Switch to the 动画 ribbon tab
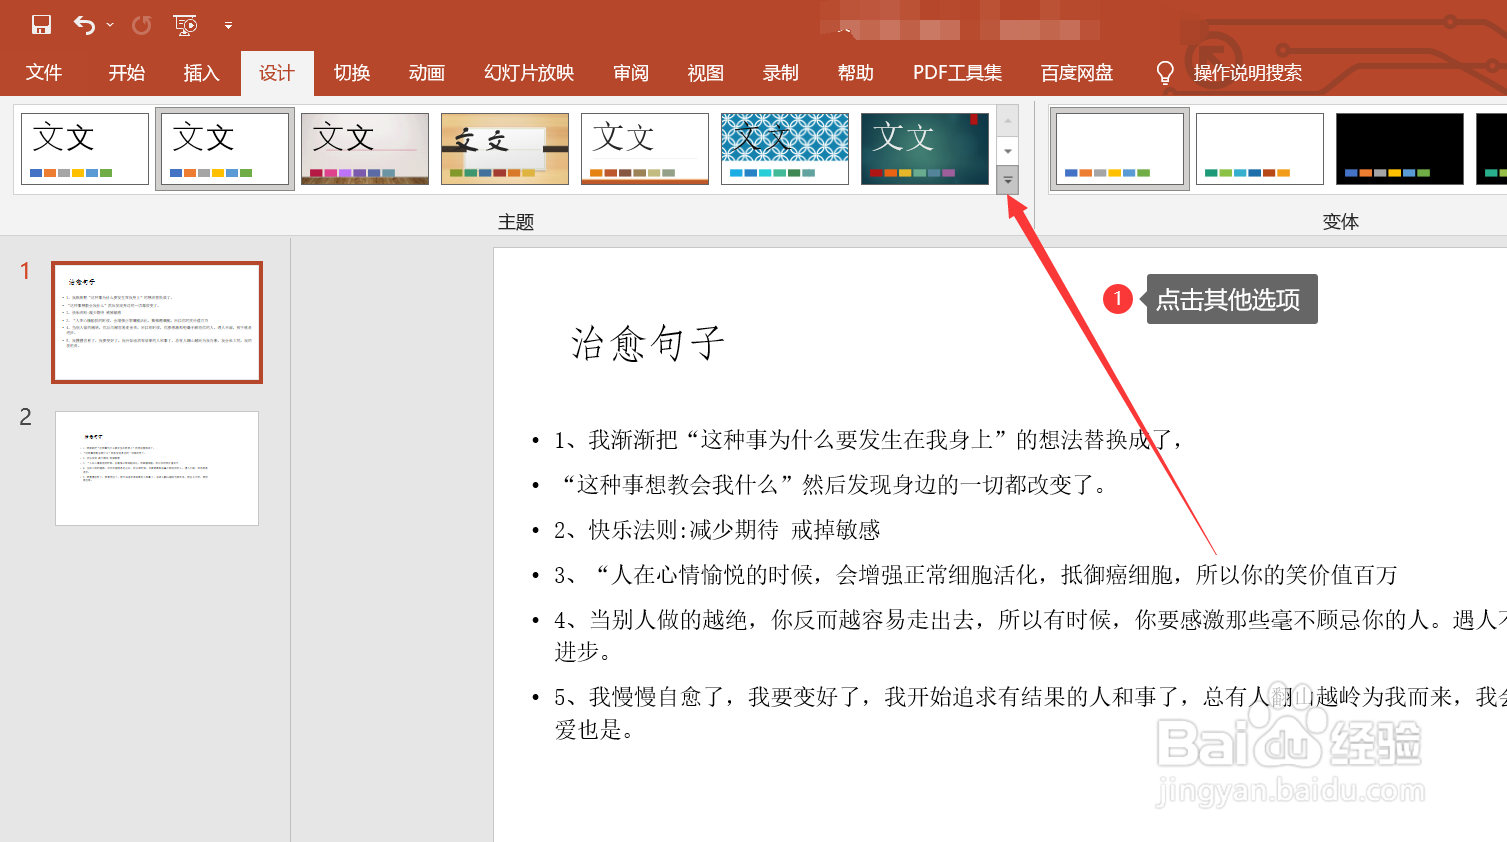The height and width of the screenshot is (842, 1507). tap(427, 73)
